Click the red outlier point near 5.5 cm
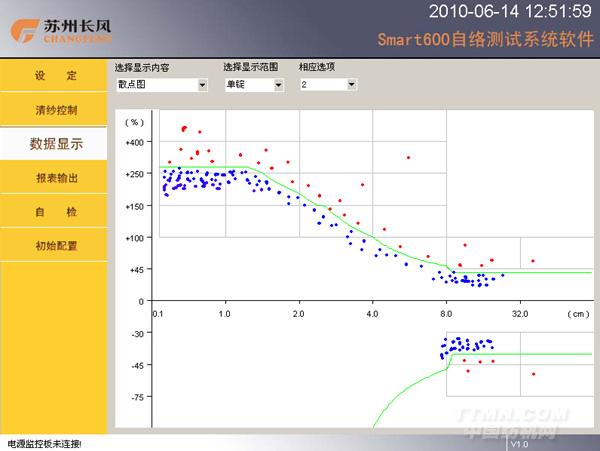 coord(408,157)
